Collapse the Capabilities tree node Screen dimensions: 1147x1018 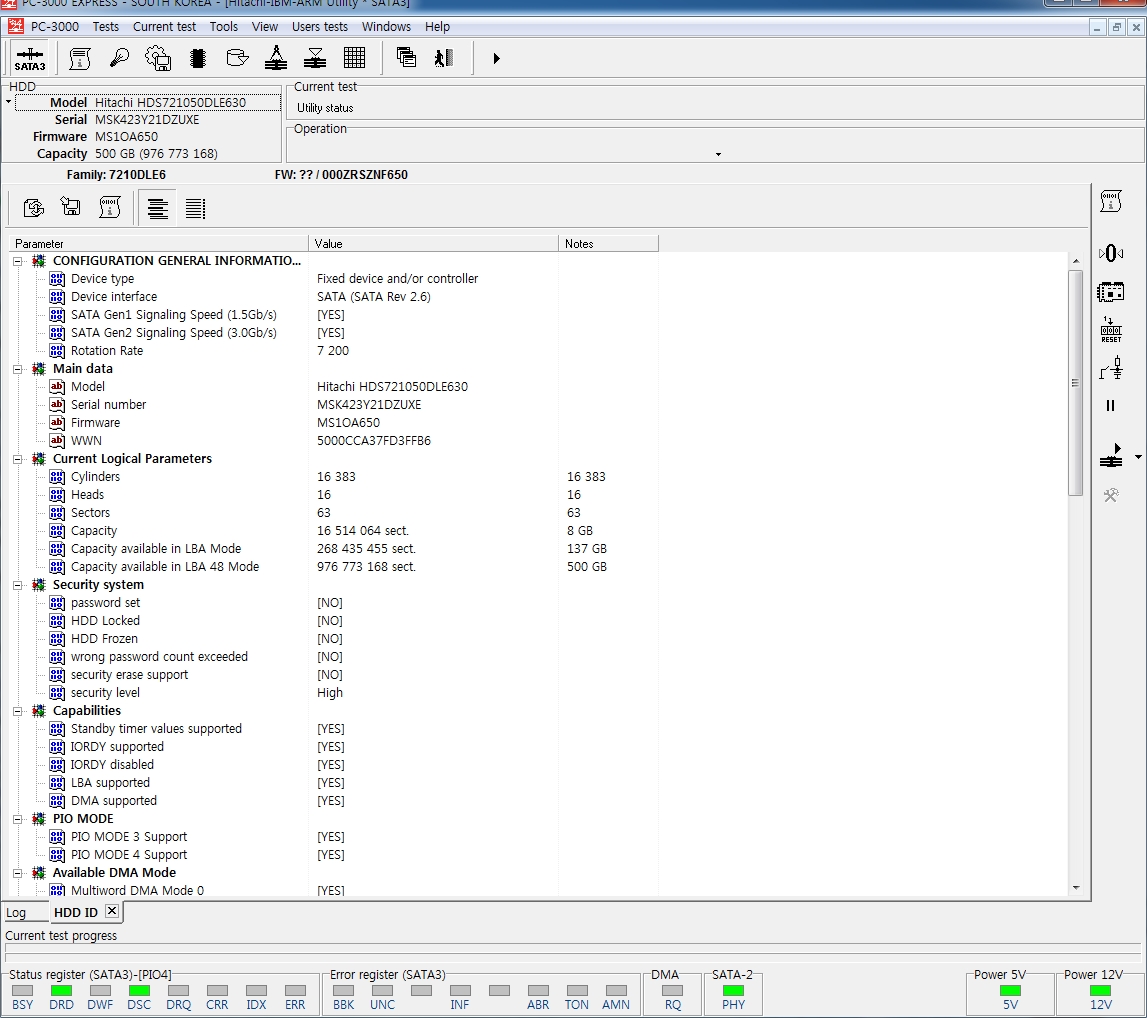point(18,711)
